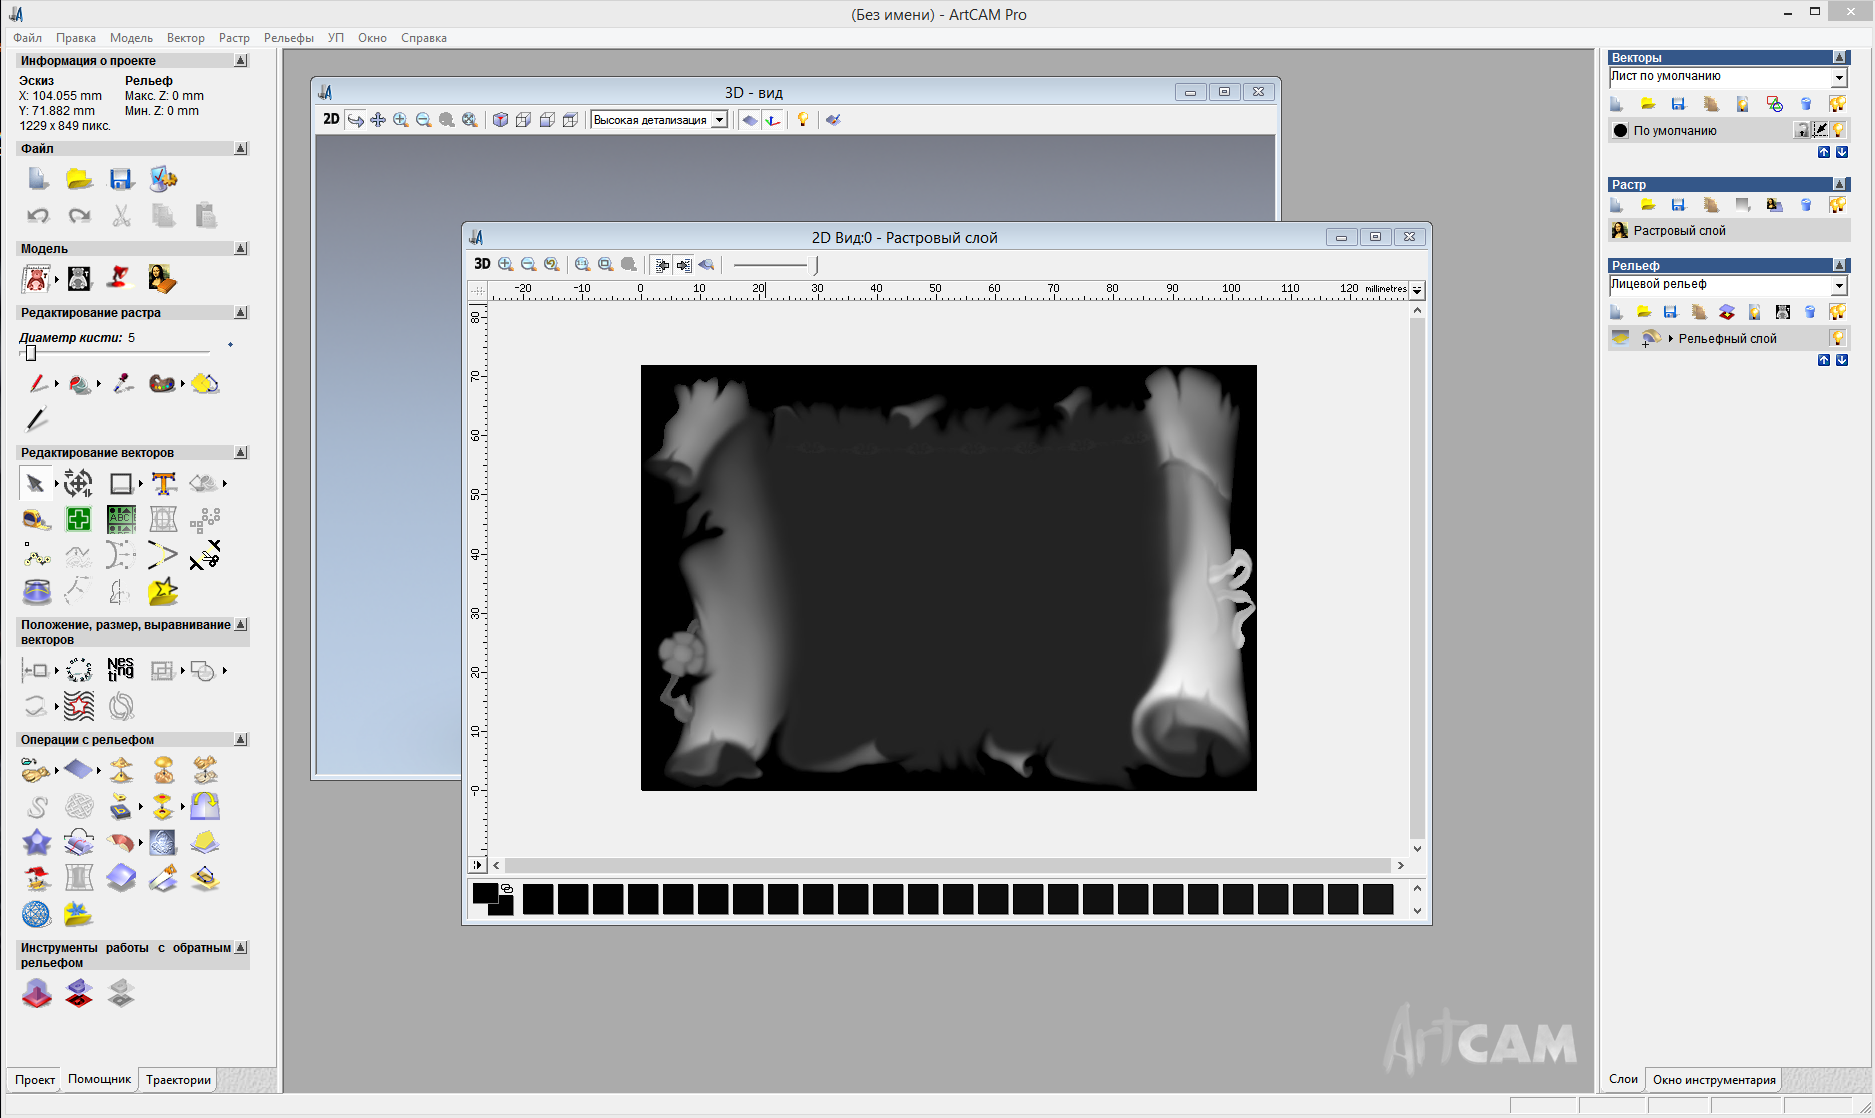Image resolution: width=1875 pixels, height=1118 pixels.
Task: Move Рельефный слой down
Action: coord(1842,360)
